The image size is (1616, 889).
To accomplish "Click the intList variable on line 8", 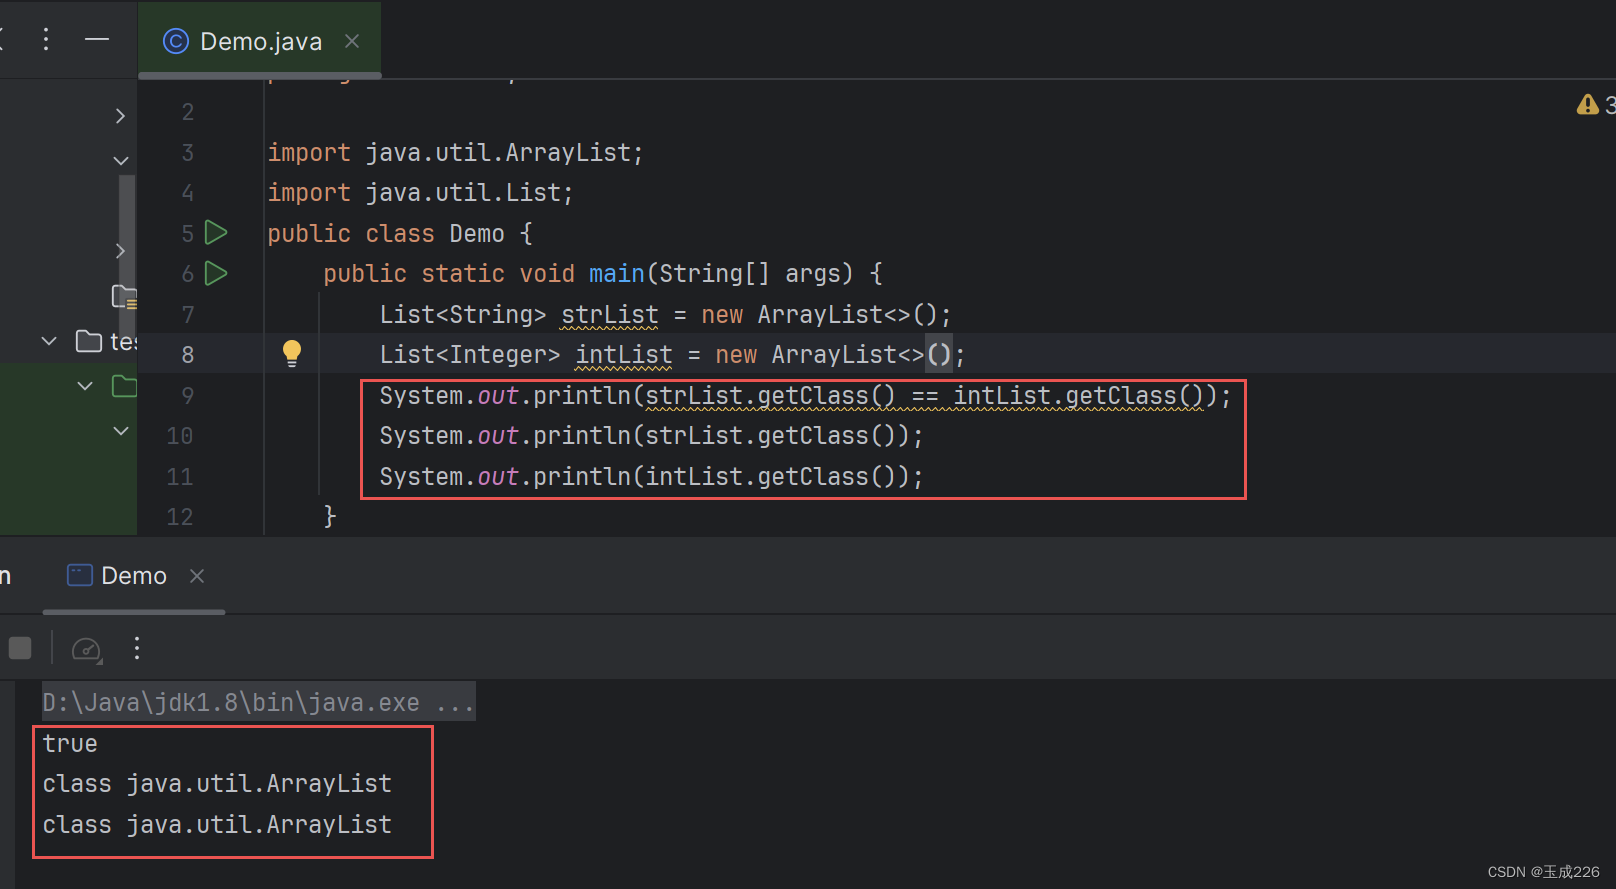I will 624,354.
